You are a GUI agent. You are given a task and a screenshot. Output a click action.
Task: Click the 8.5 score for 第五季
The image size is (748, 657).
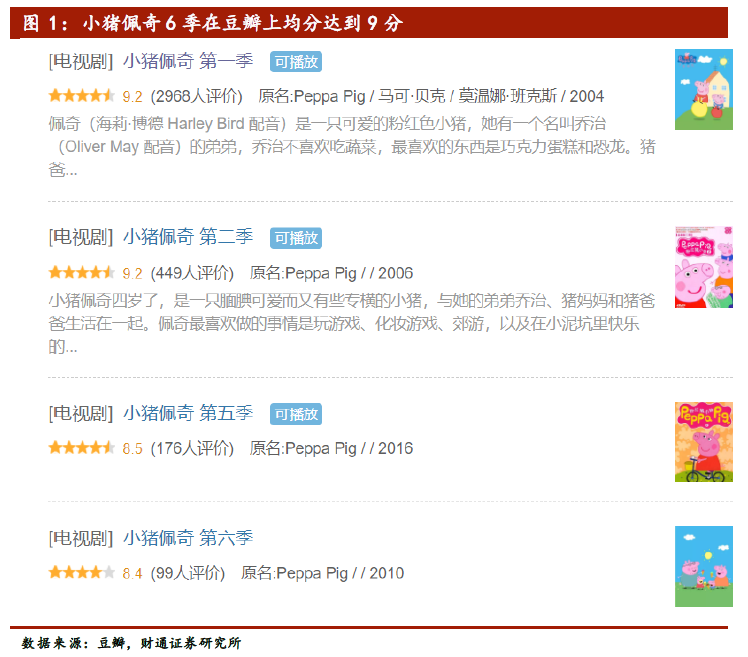coord(132,449)
